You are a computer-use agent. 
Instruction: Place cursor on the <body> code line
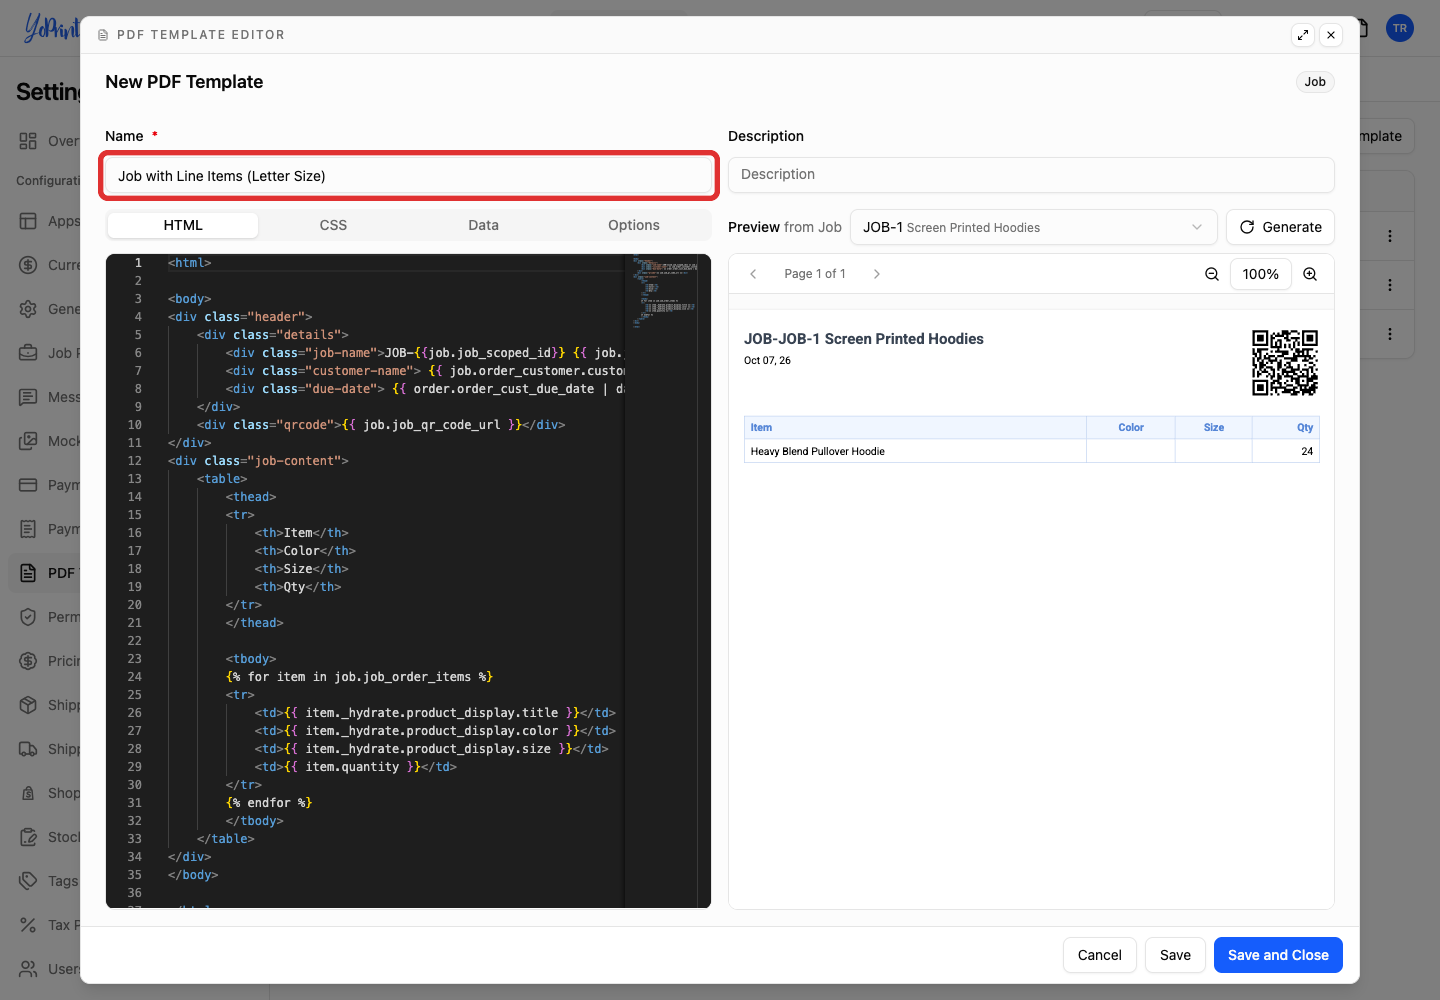(189, 299)
